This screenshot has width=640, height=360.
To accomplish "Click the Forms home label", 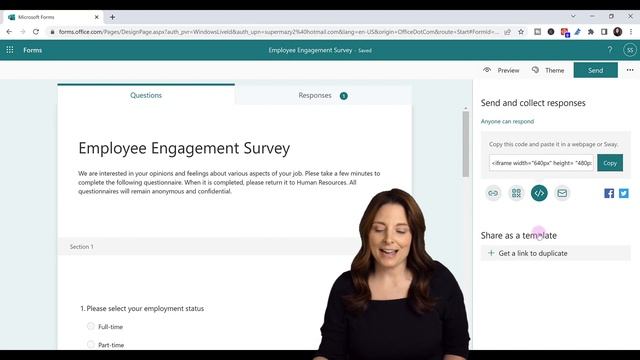I will point(33,50).
